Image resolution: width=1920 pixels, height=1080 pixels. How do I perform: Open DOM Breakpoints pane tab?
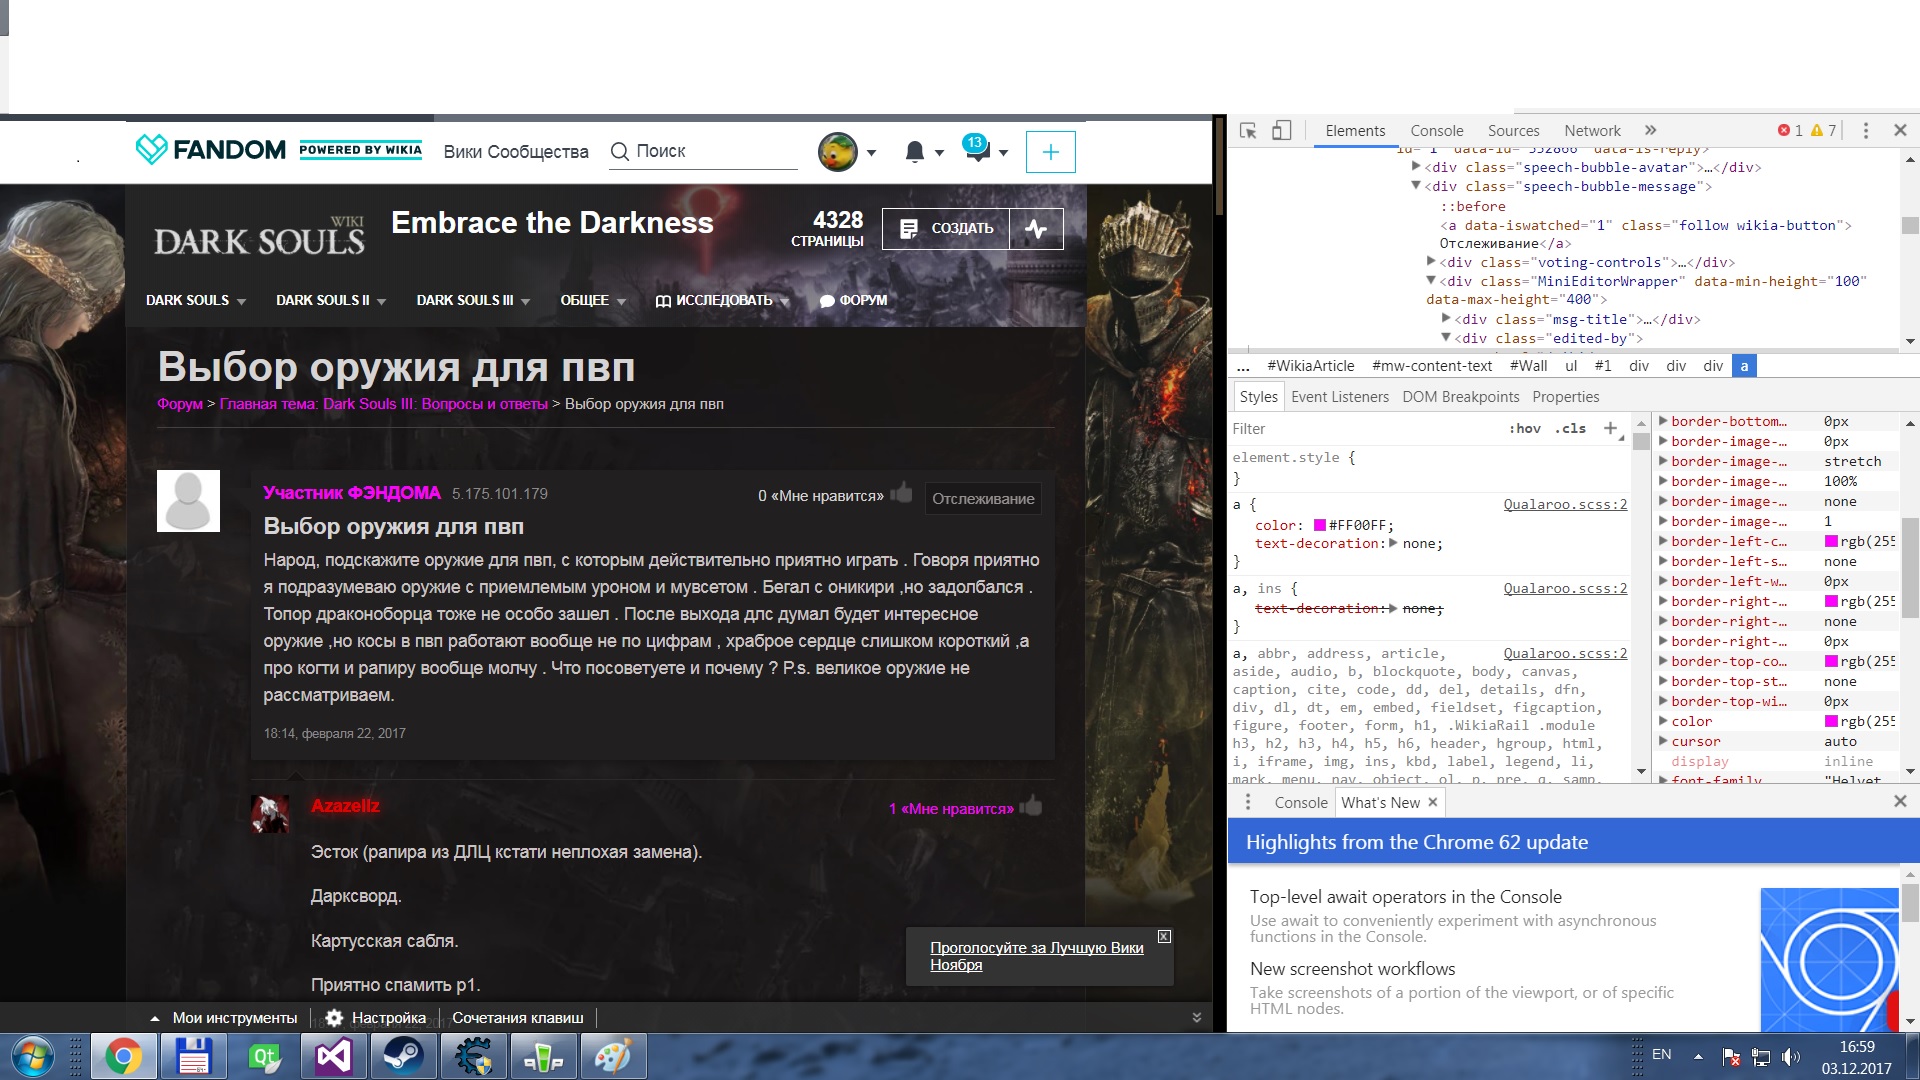point(1460,397)
